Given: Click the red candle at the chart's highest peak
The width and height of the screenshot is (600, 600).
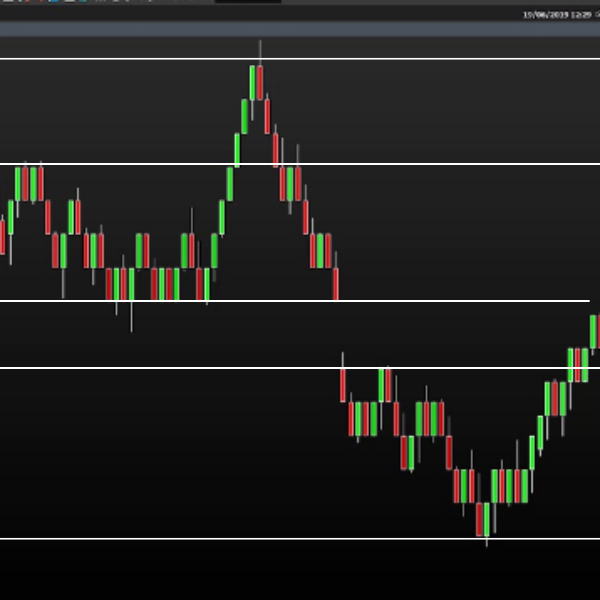Looking at the screenshot, I should point(260,83).
